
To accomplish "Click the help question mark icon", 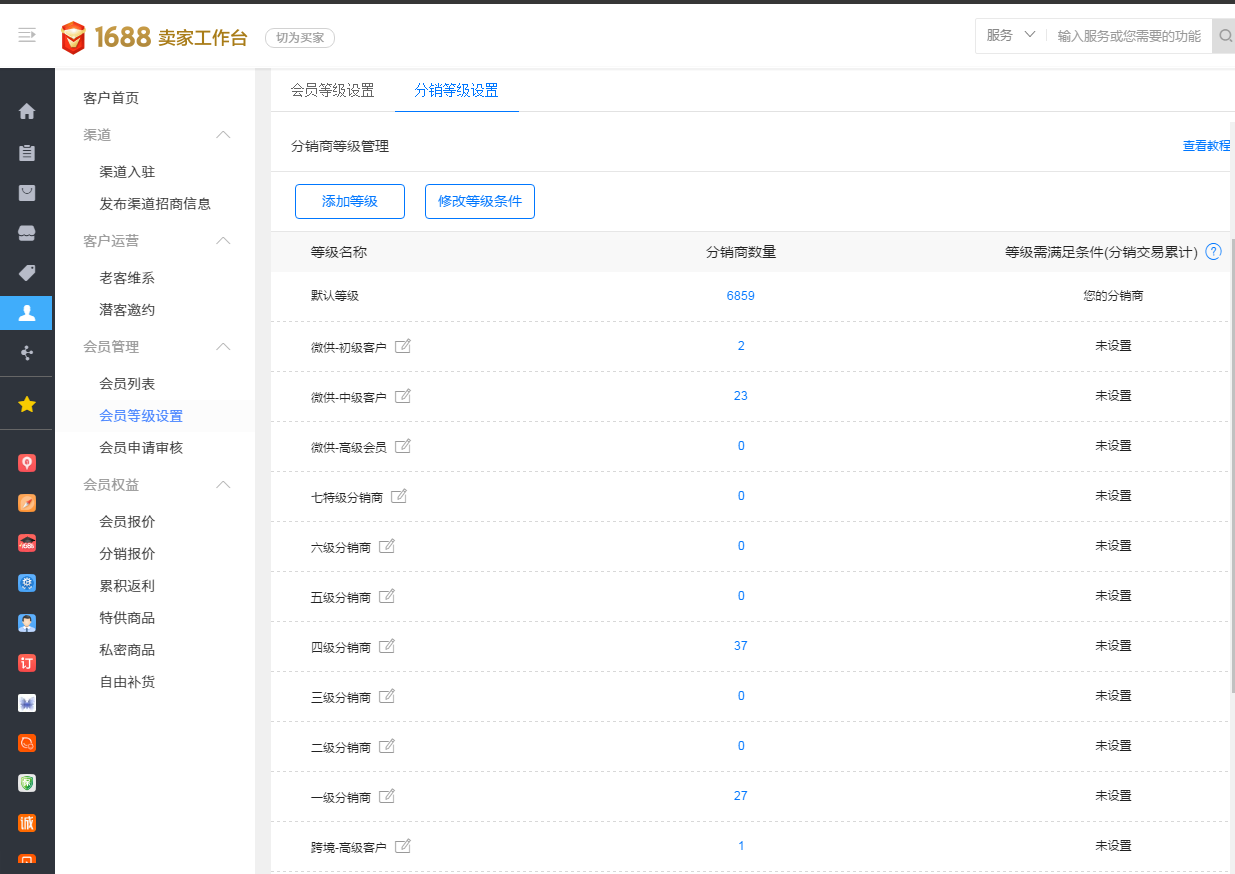I will [1214, 252].
